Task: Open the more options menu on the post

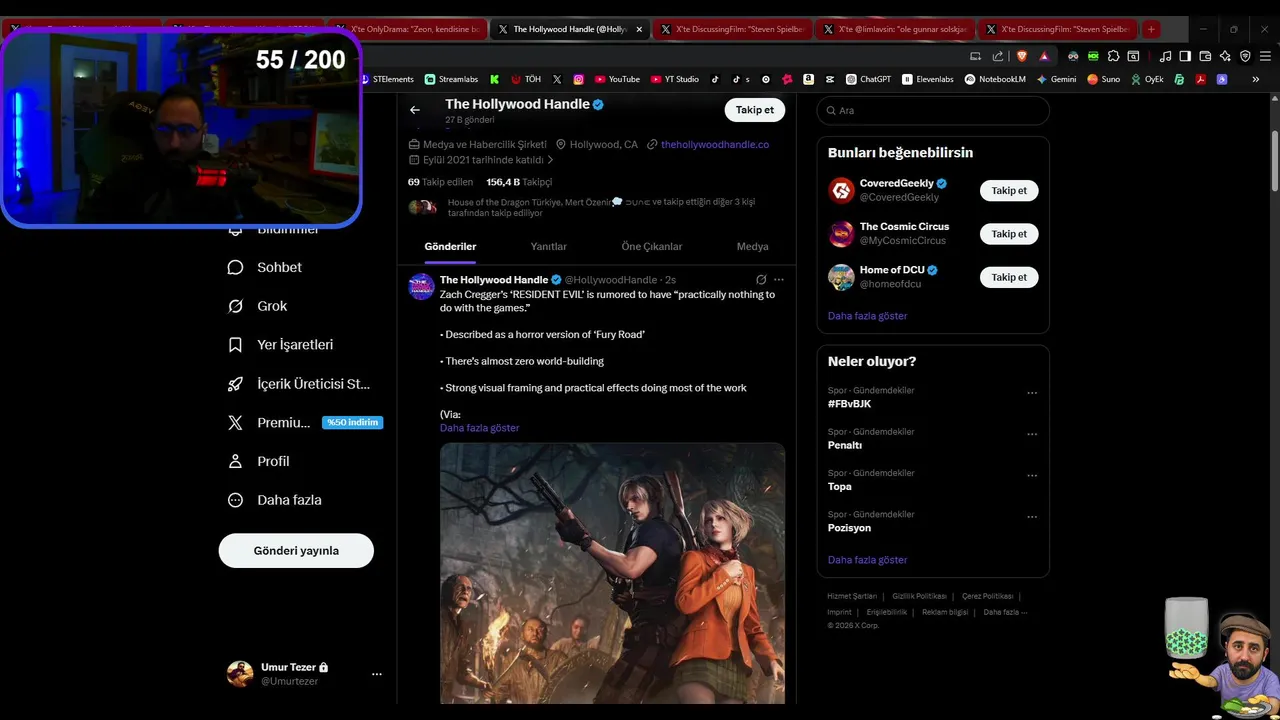Action: [x=779, y=280]
